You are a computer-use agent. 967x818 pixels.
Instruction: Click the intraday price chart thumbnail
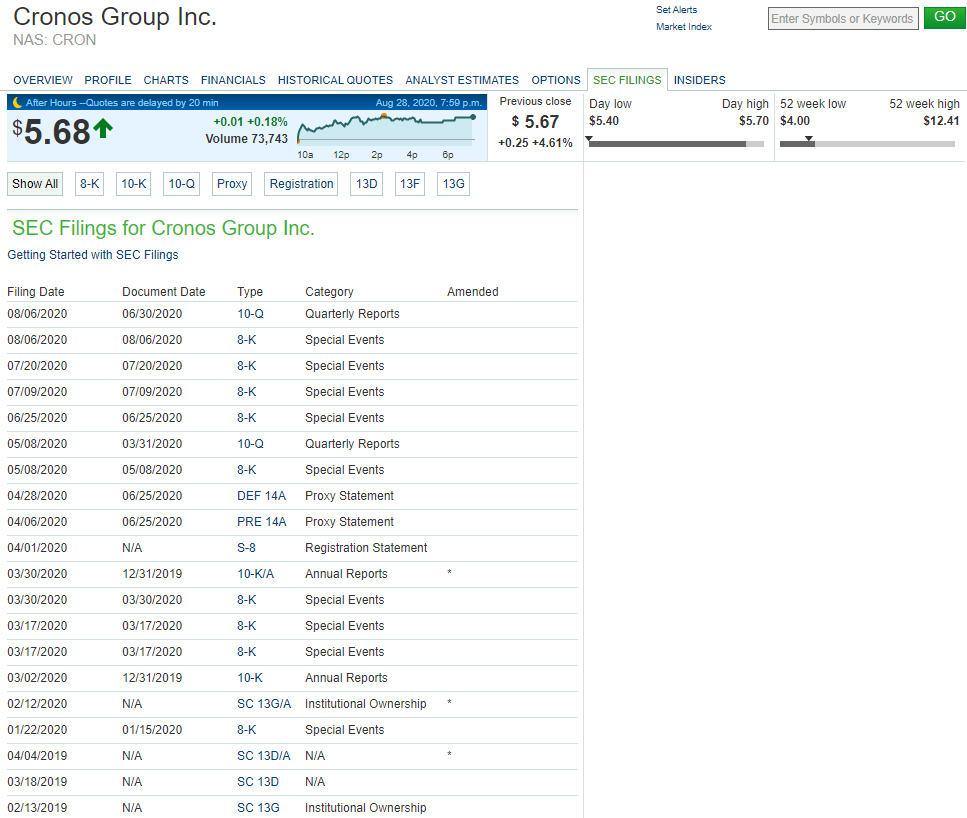coord(386,128)
